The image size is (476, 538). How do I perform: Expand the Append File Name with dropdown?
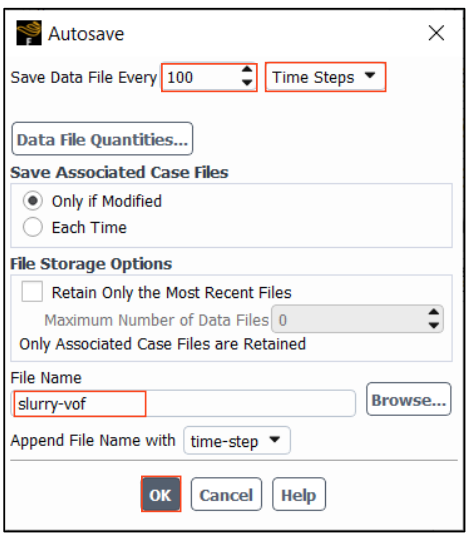tap(237, 440)
